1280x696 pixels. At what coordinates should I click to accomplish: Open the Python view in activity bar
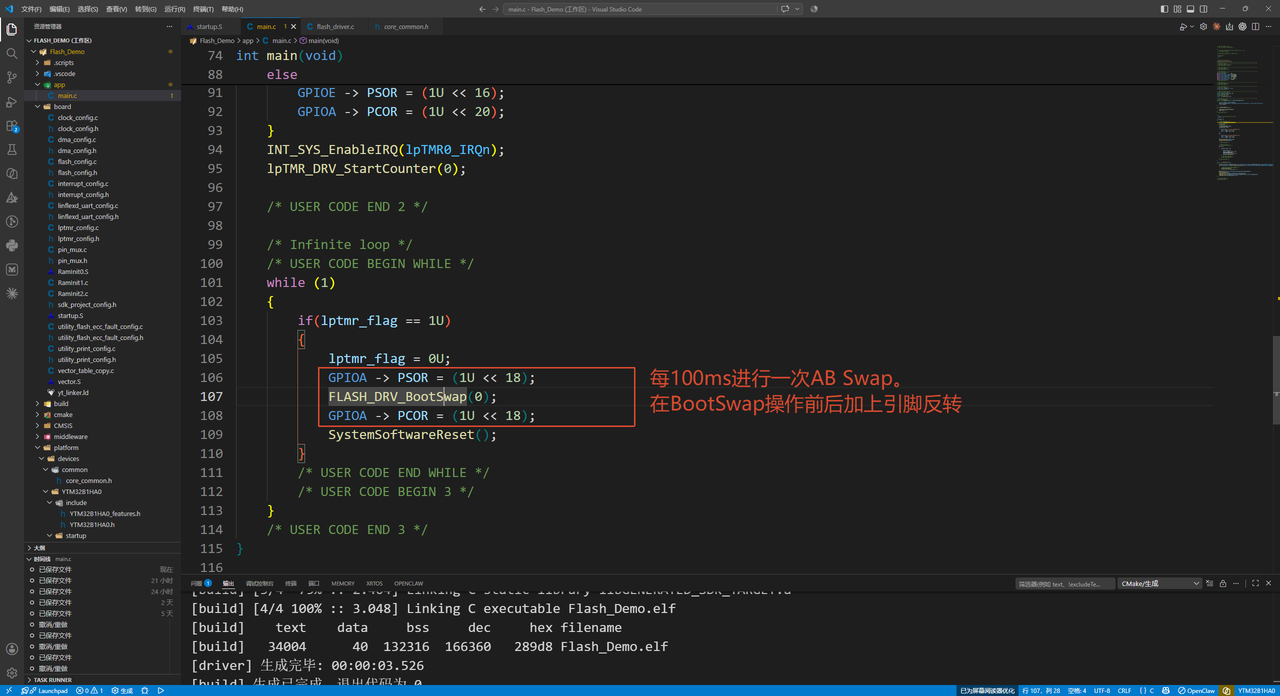click(x=12, y=245)
